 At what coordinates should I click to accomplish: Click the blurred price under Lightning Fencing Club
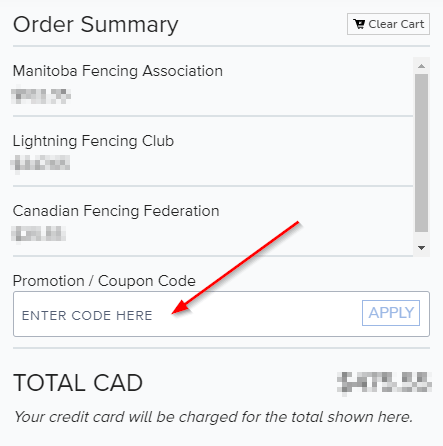[40, 164]
